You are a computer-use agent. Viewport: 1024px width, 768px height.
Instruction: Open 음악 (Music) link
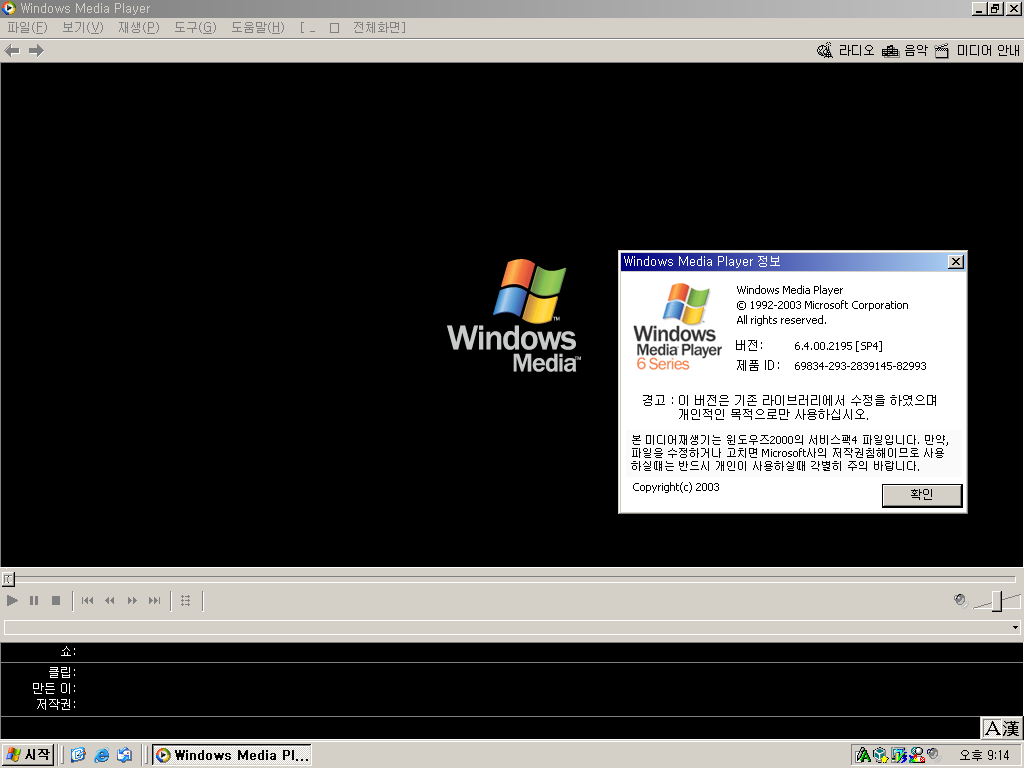coord(916,50)
